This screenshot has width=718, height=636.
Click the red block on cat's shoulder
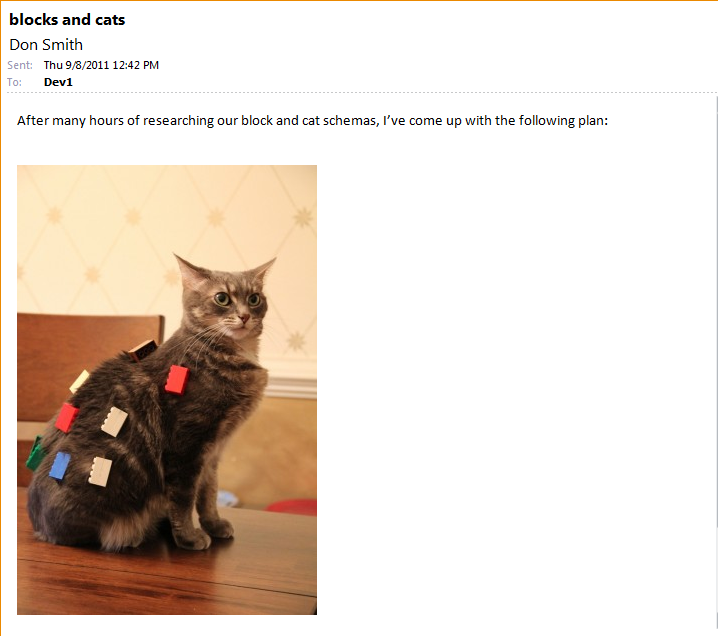click(x=177, y=380)
